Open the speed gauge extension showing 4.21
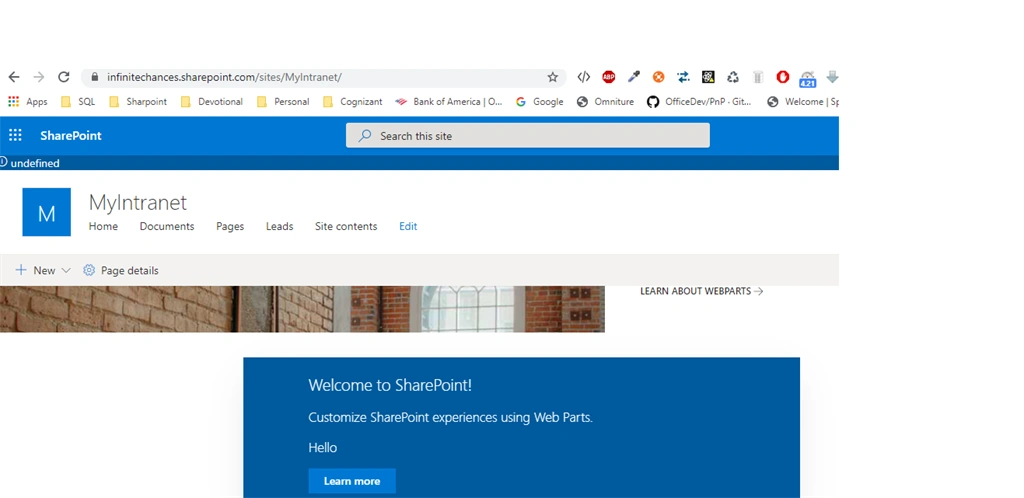 point(808,78)
